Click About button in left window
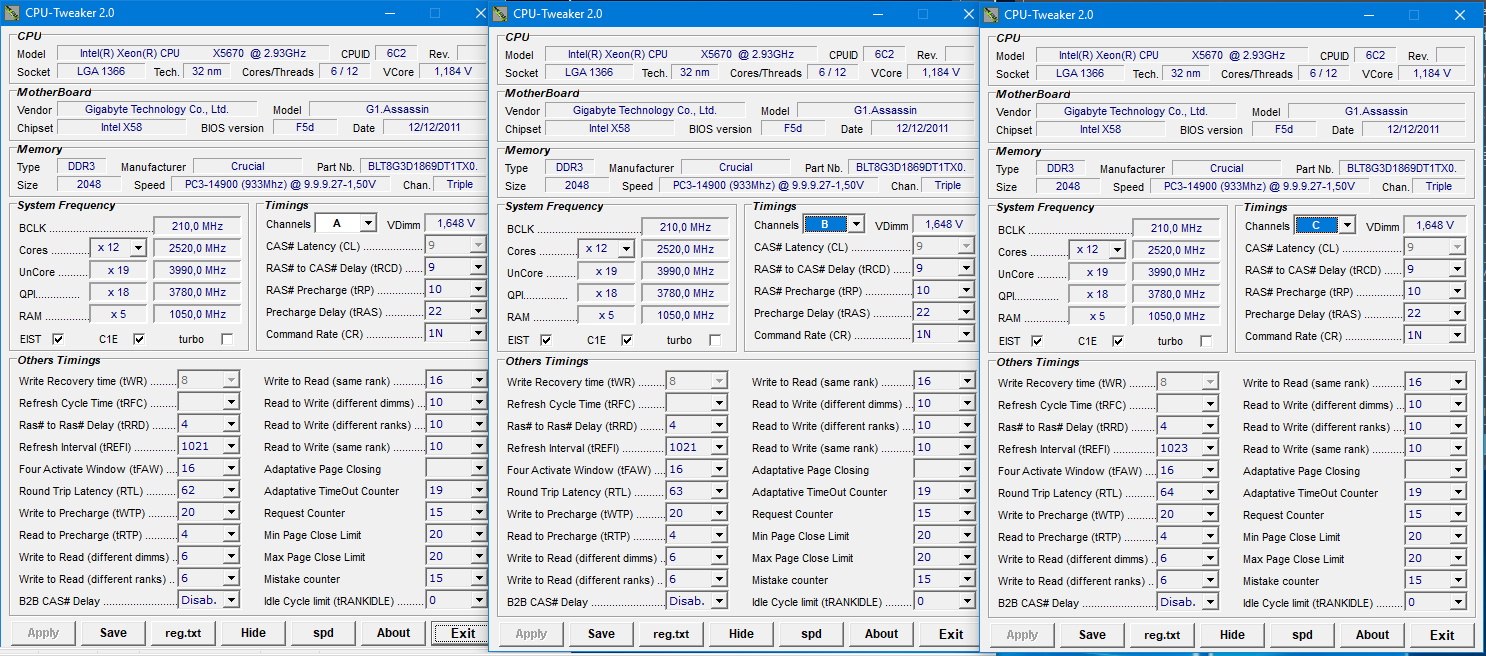Screen dimensions: 1486x656 pos(393,633)
